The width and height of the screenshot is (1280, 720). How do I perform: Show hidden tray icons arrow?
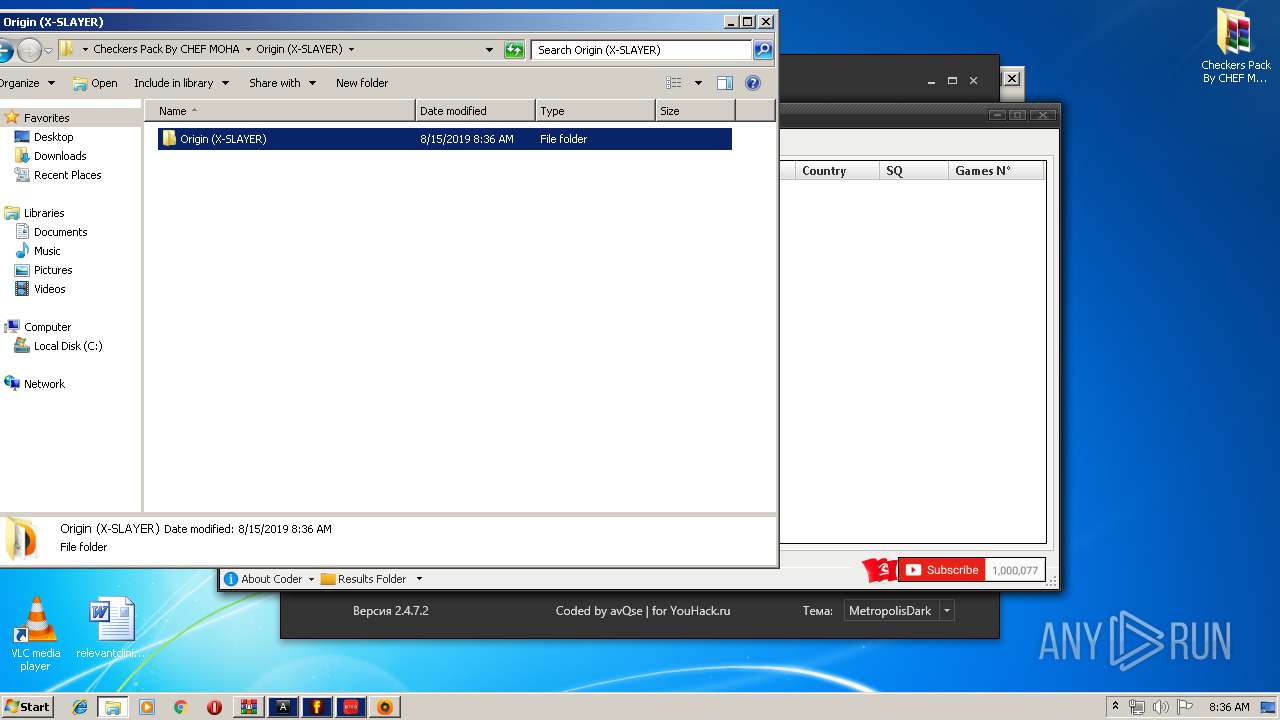(x=1116, y=707)
